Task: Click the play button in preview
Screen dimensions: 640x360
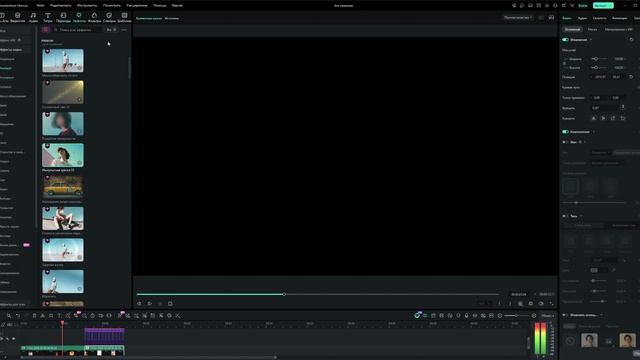Action: click(x=149, y=304)
